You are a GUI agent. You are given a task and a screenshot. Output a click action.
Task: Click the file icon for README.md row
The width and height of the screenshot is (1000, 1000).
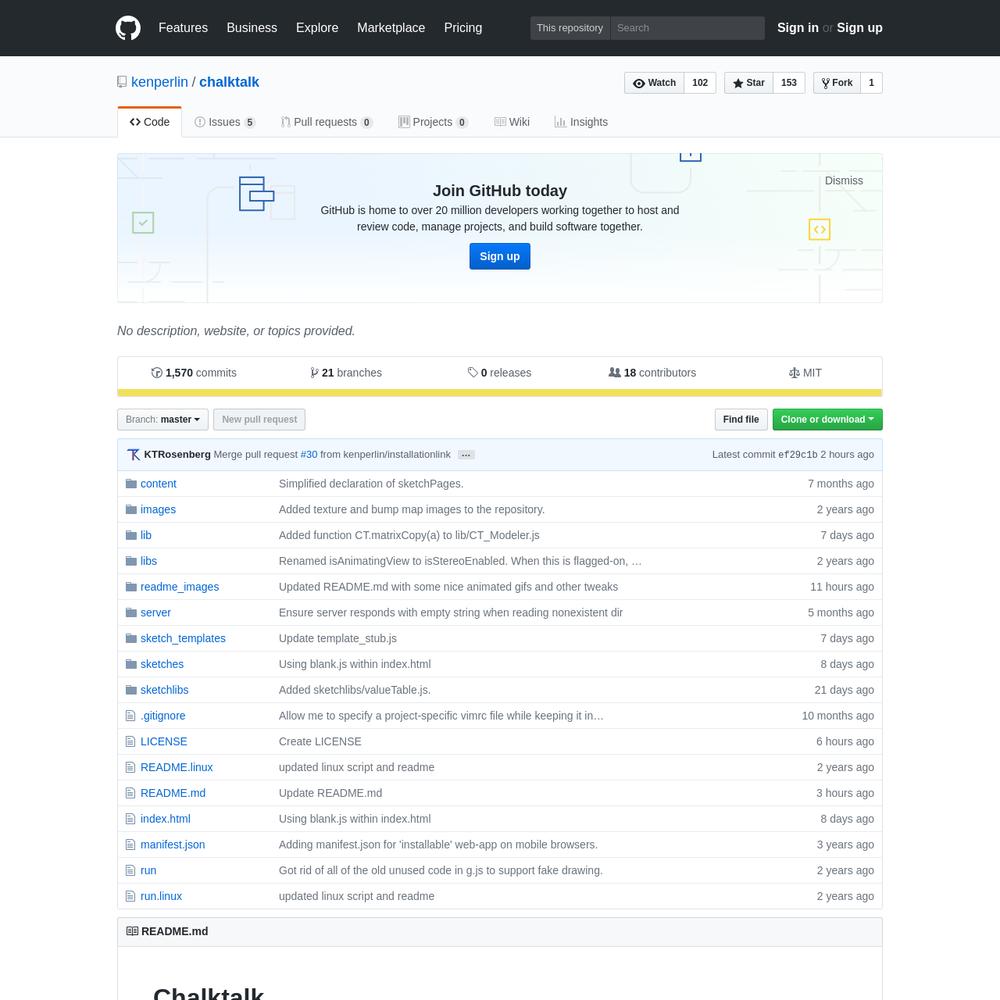tap(131, 793)
